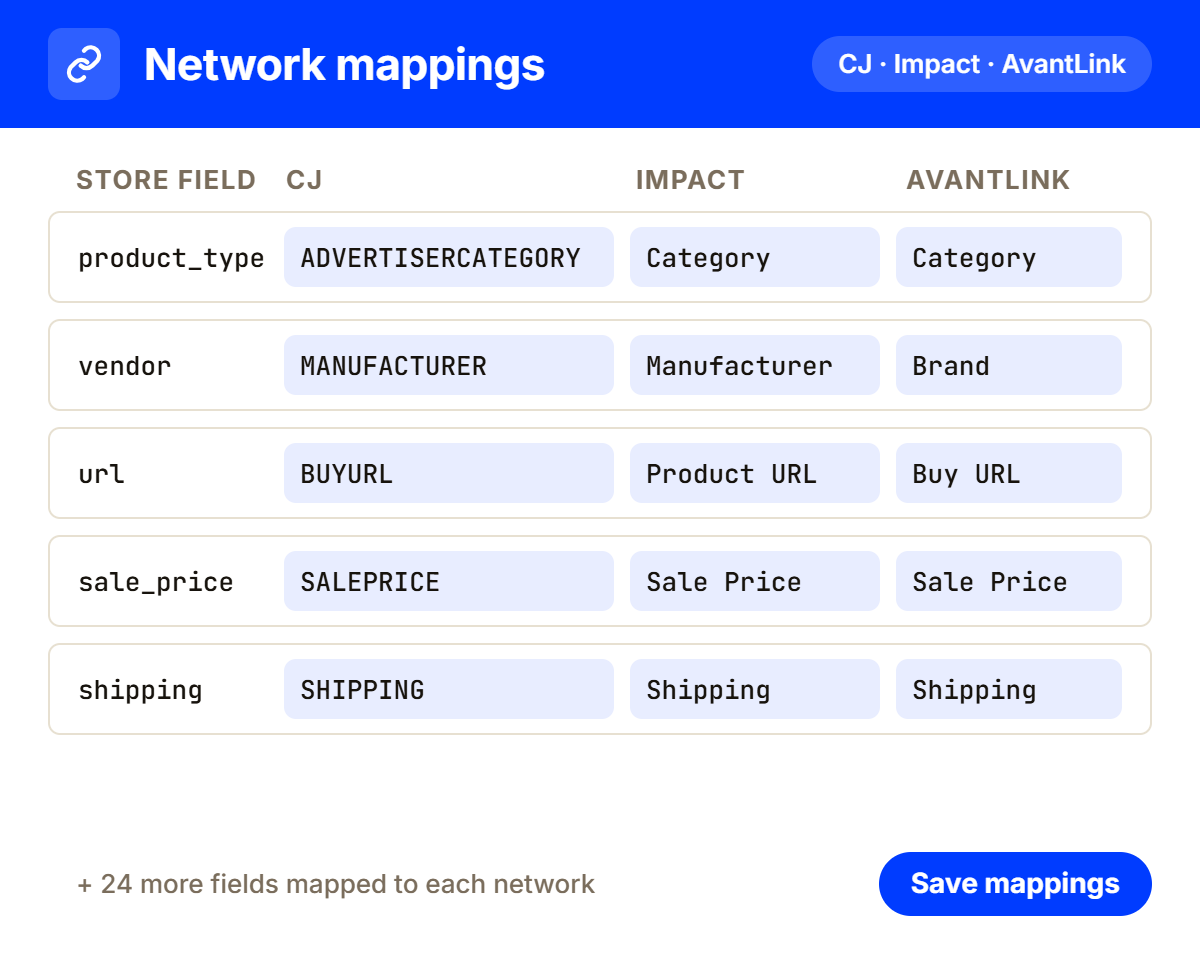
Task: Edit AvantLink Category field for product_type
Action: point(1009,257)
